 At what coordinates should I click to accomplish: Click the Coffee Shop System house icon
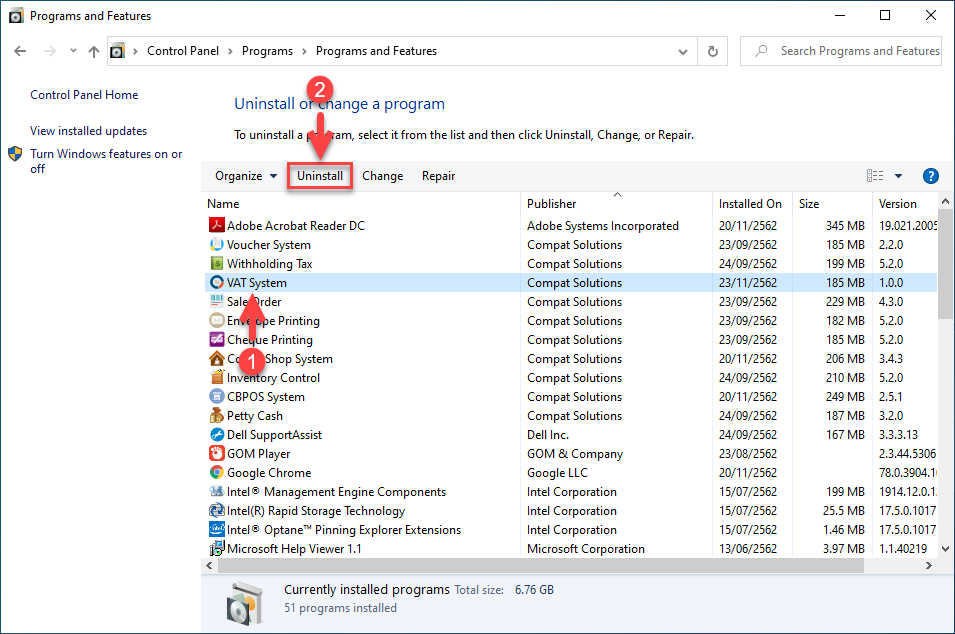tap(216, 358)
